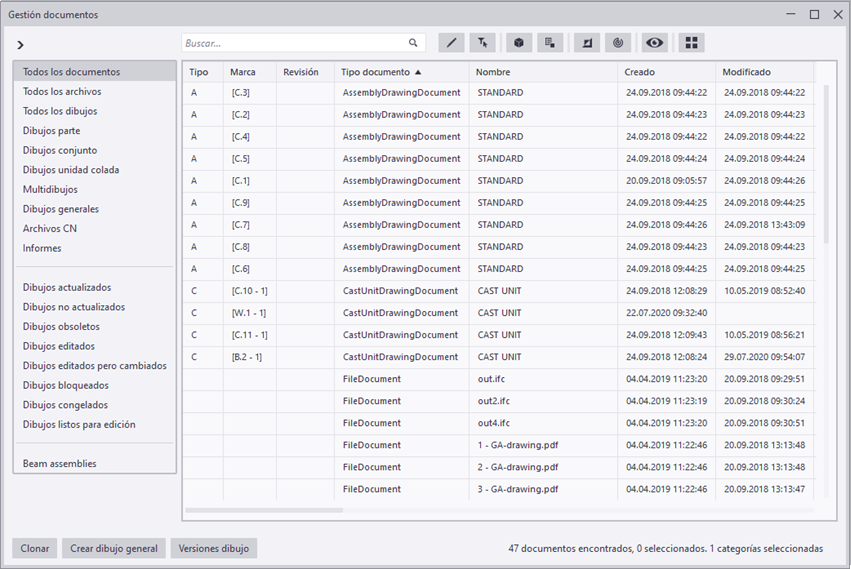Click the text selection cursor icon
The image size is (851, 569).
click(483, 43)
